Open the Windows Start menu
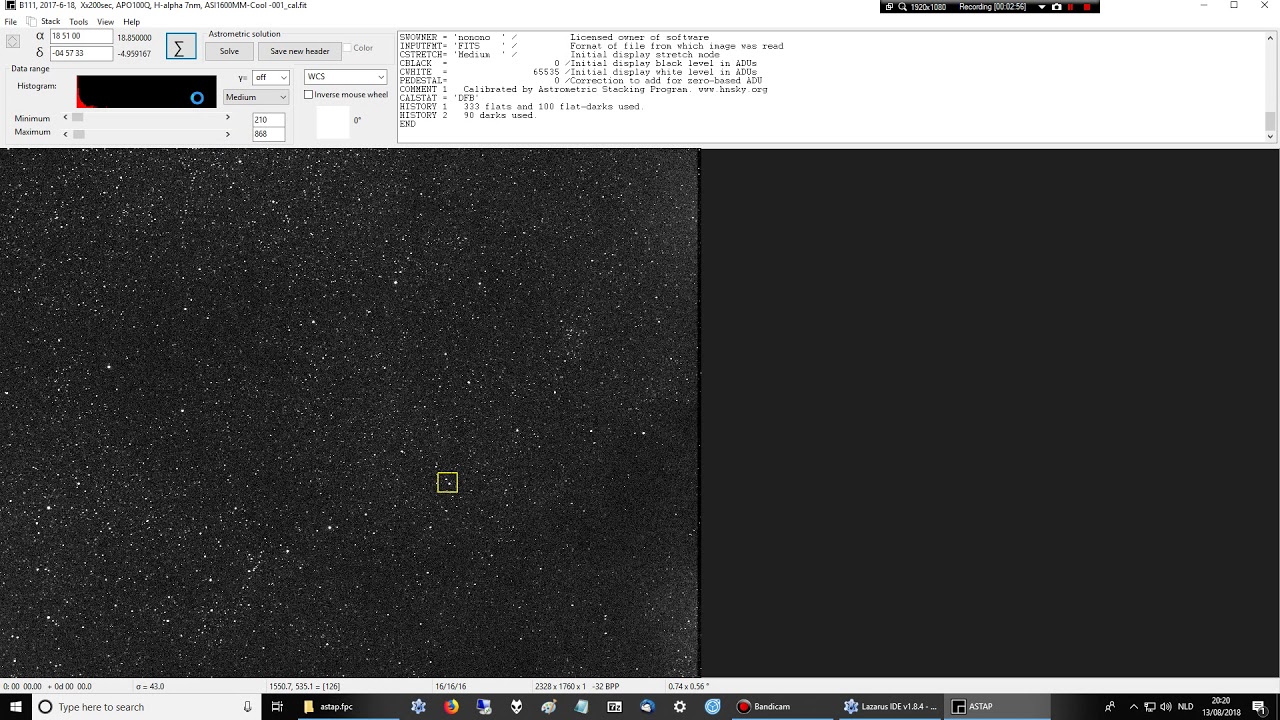Screen dimensions: 1280x720 point(15,707)
